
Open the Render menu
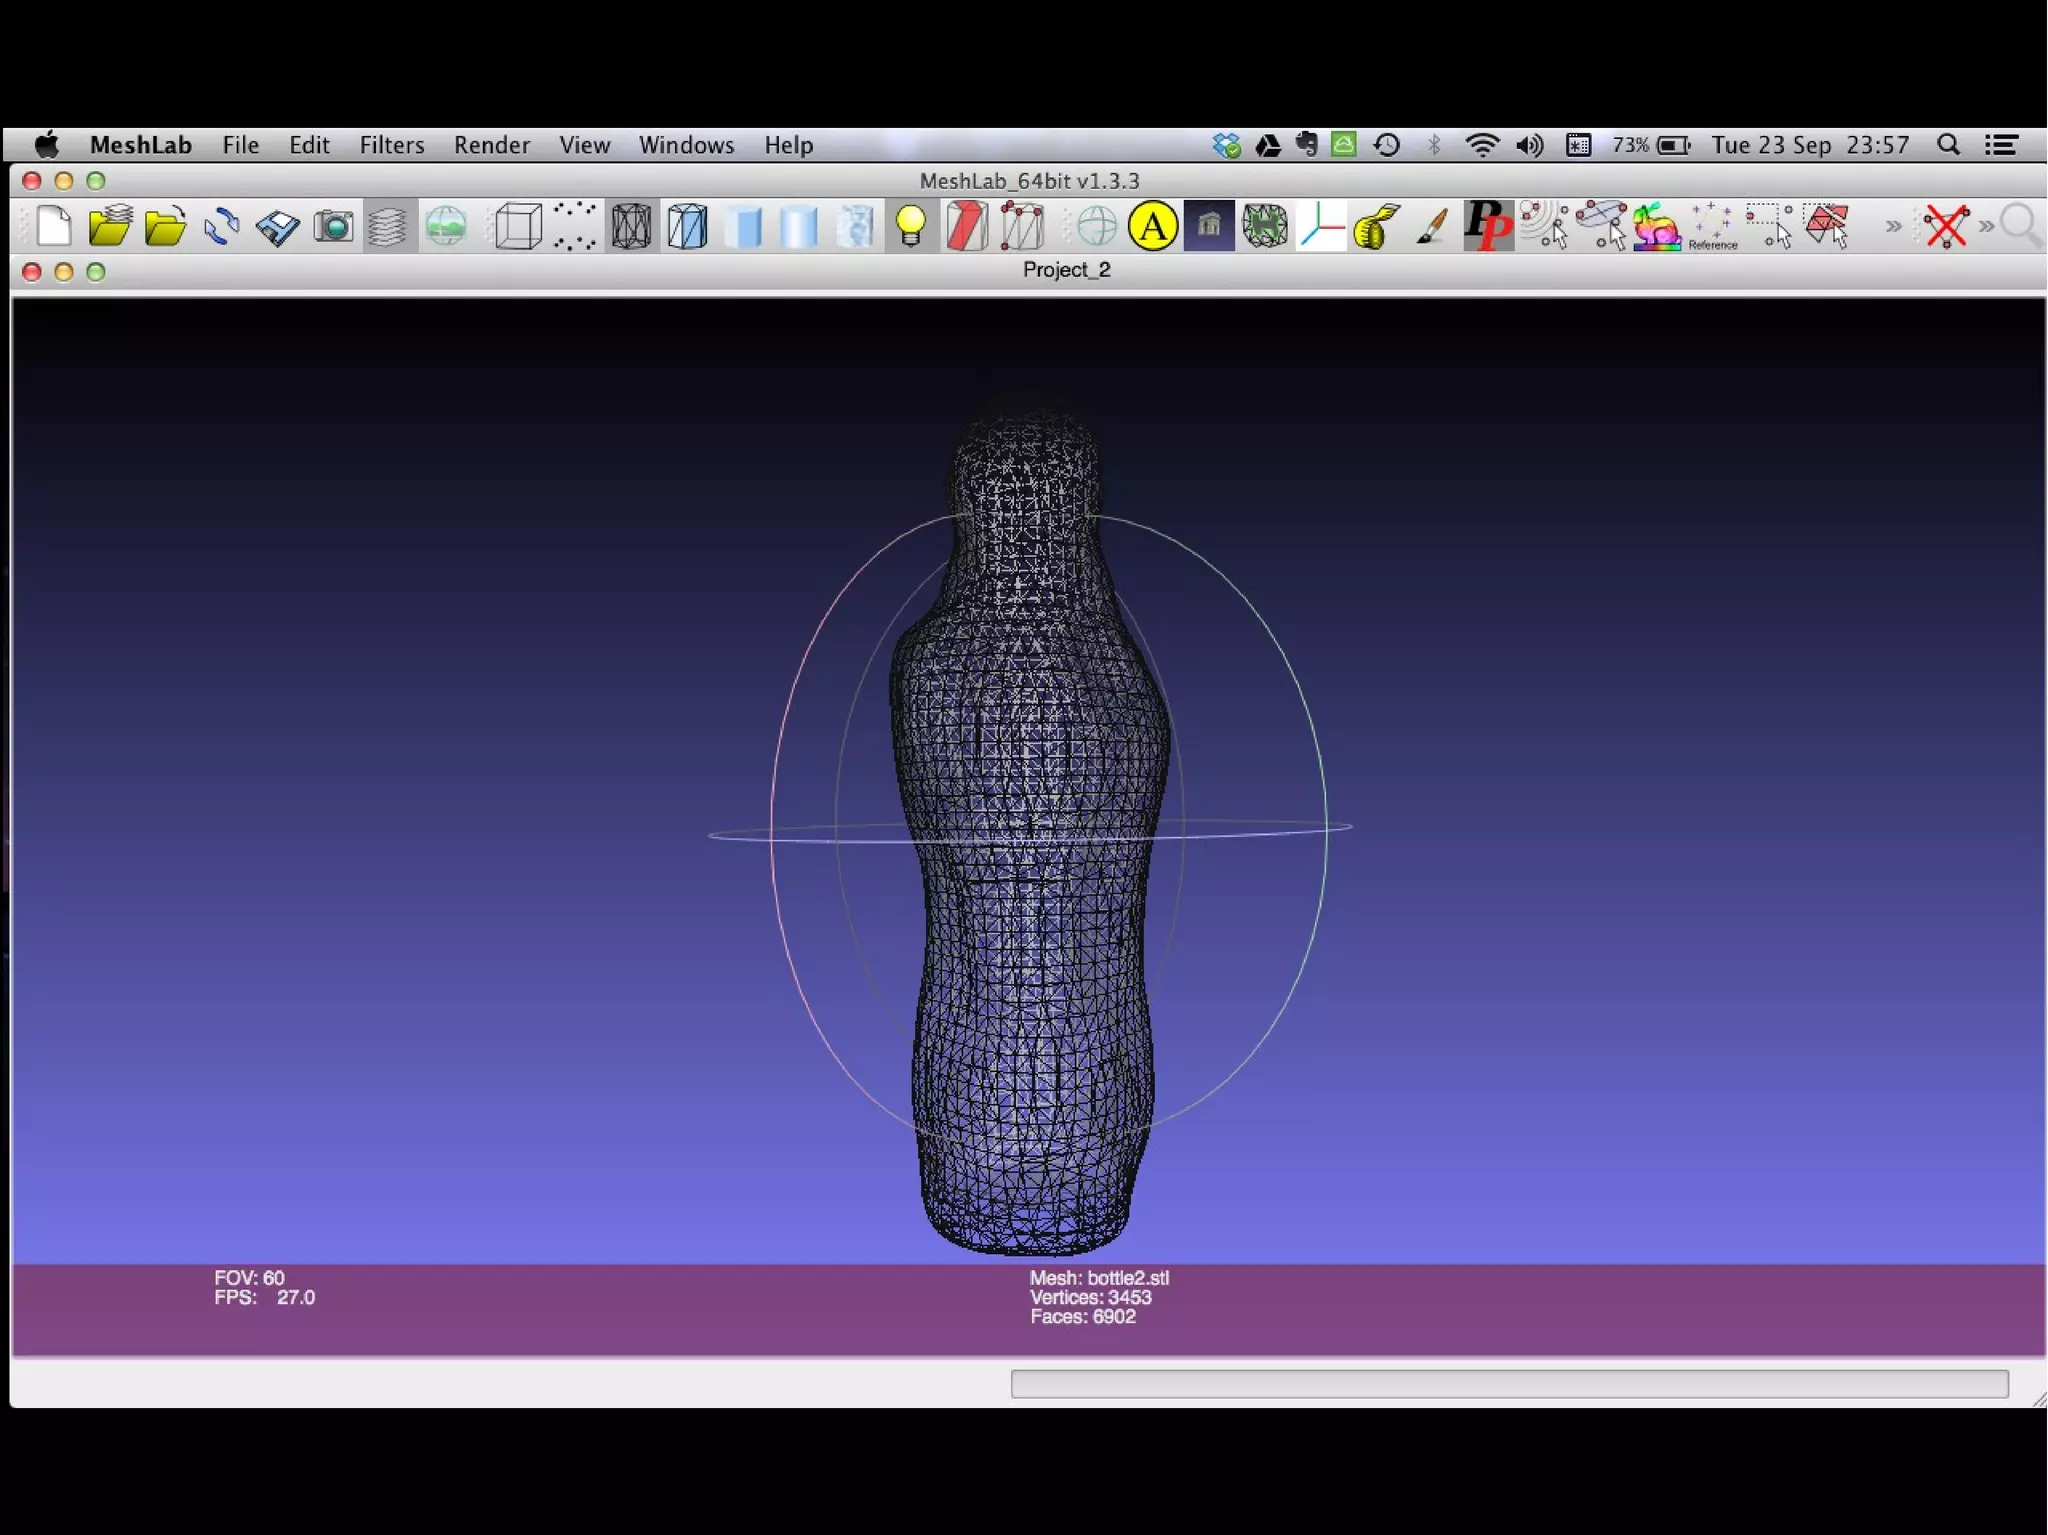coord(491,145)
